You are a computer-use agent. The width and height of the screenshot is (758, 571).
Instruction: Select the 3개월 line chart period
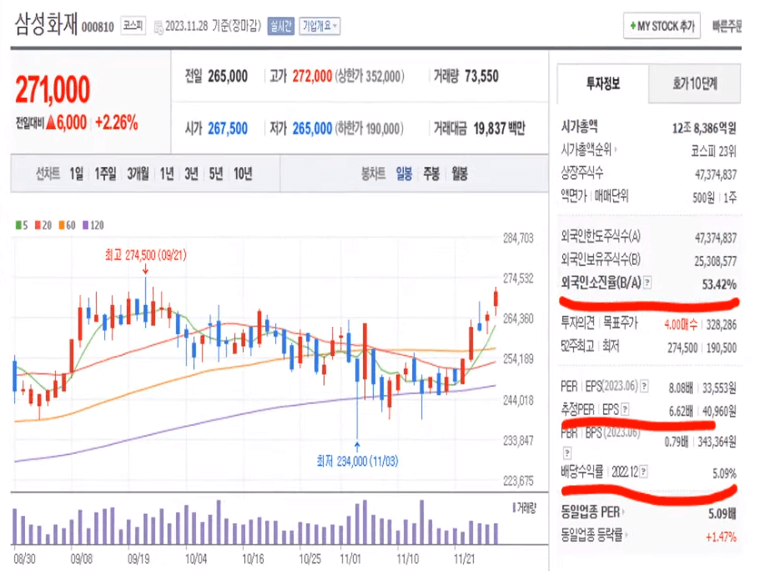(138, 173)
